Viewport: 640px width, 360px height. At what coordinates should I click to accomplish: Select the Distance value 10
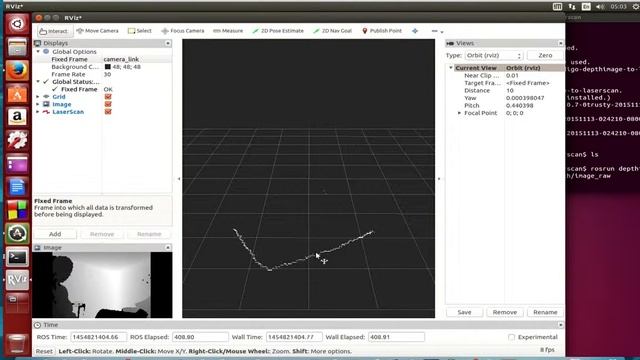click(x=510, y=90)
